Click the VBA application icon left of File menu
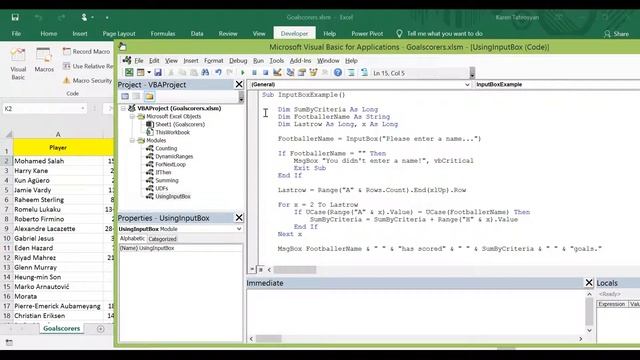The image size is (640, 360). pyautogui.click(x=127, y=60)
